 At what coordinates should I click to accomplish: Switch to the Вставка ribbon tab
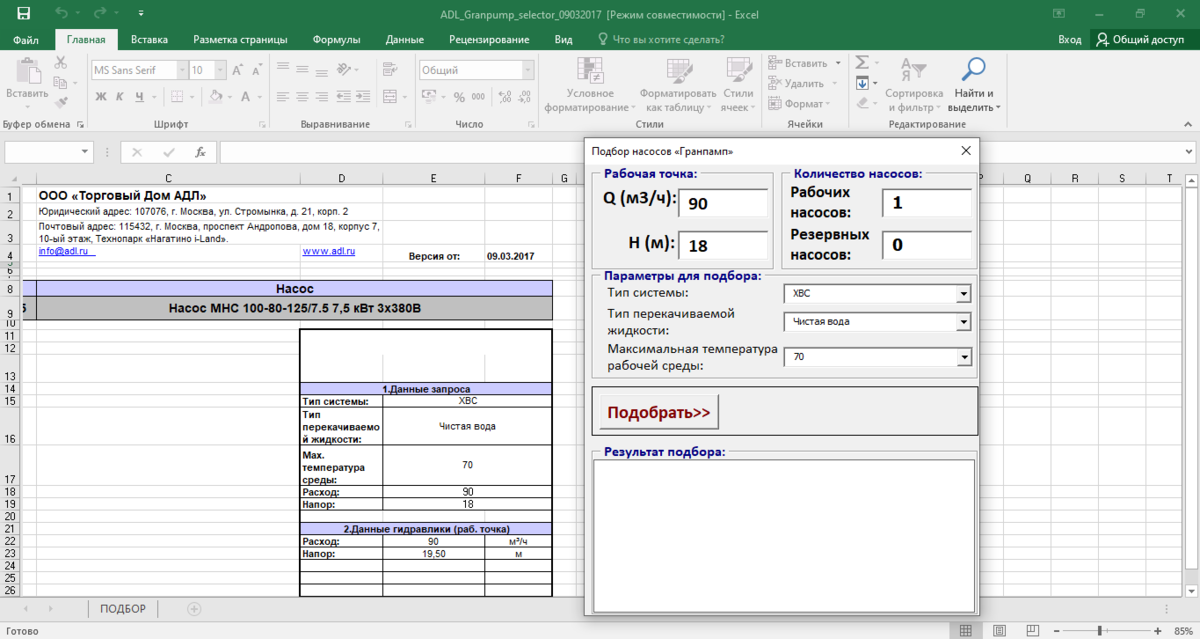[149, 40]
